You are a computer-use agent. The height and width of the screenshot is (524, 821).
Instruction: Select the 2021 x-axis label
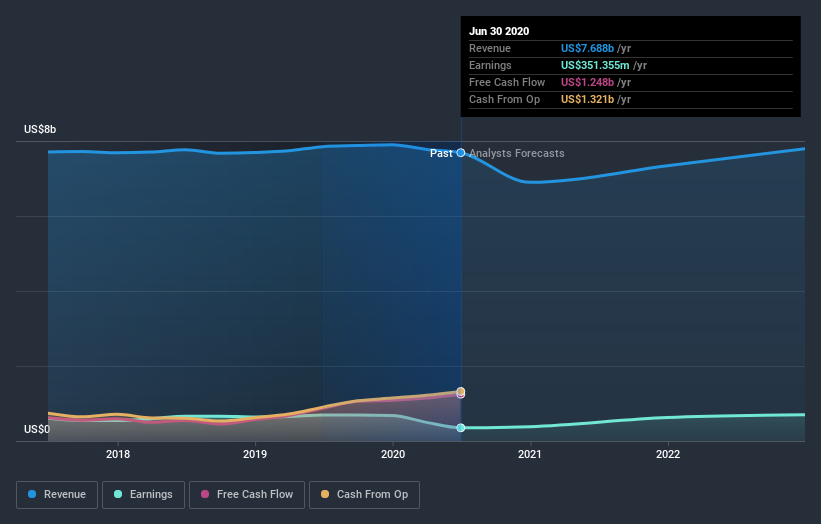pyautogui.click(x=530, y=454)
